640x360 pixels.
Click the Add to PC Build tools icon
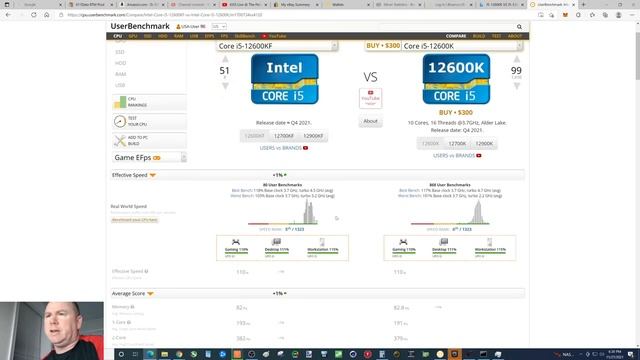[120, 141]
